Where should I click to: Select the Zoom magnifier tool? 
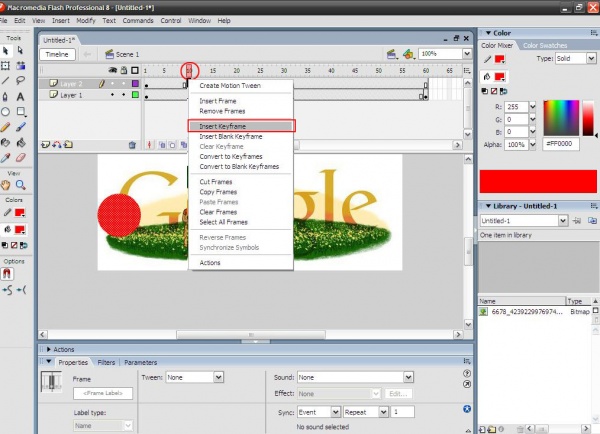pyautogui.click(x=21, y=185)
